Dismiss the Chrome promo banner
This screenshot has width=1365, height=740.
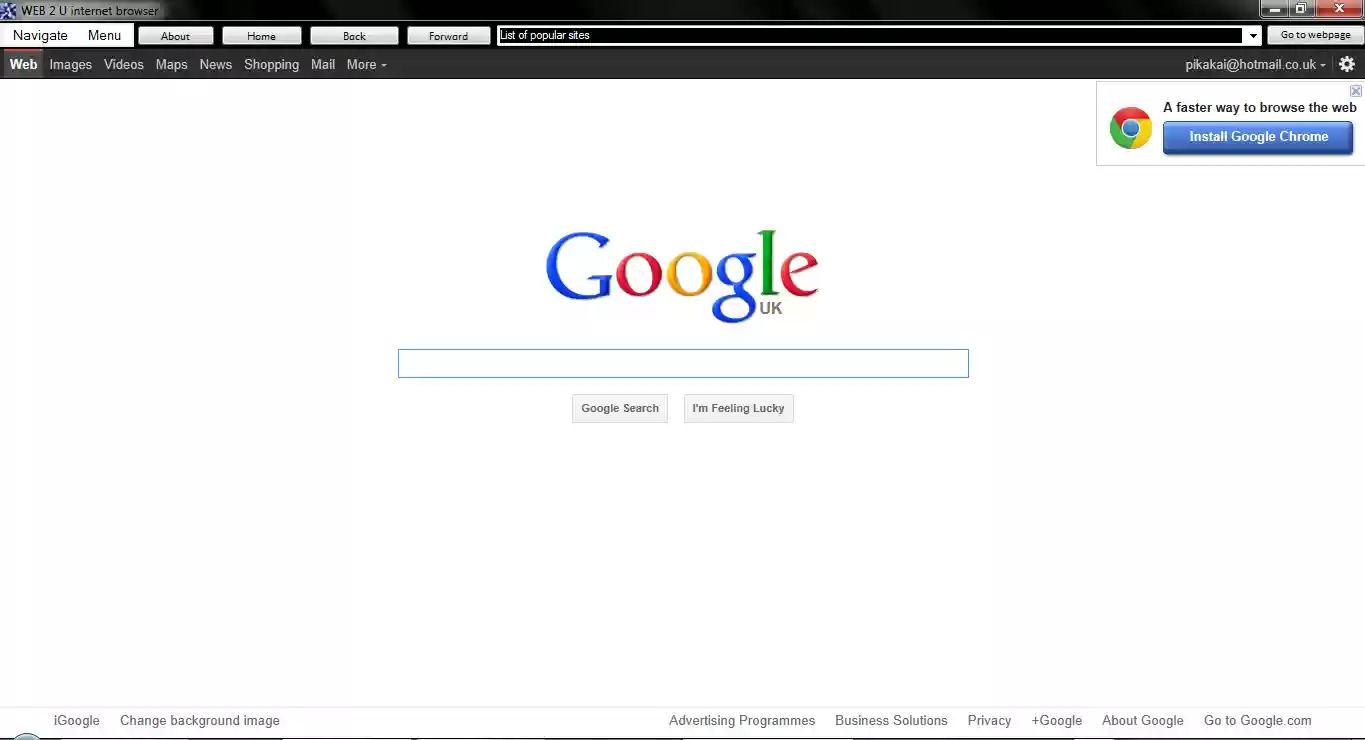coord(1356,90)
